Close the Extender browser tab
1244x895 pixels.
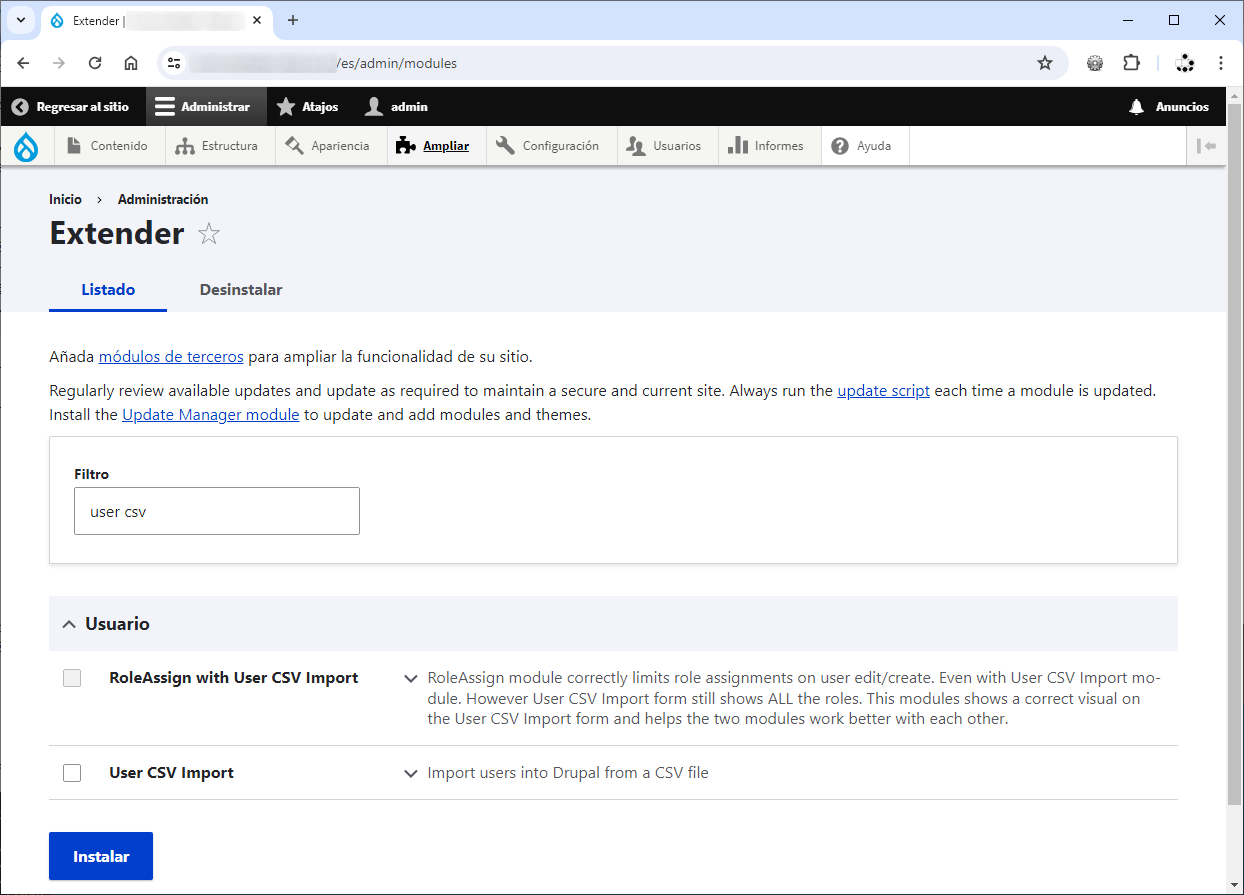pos(257,20)
